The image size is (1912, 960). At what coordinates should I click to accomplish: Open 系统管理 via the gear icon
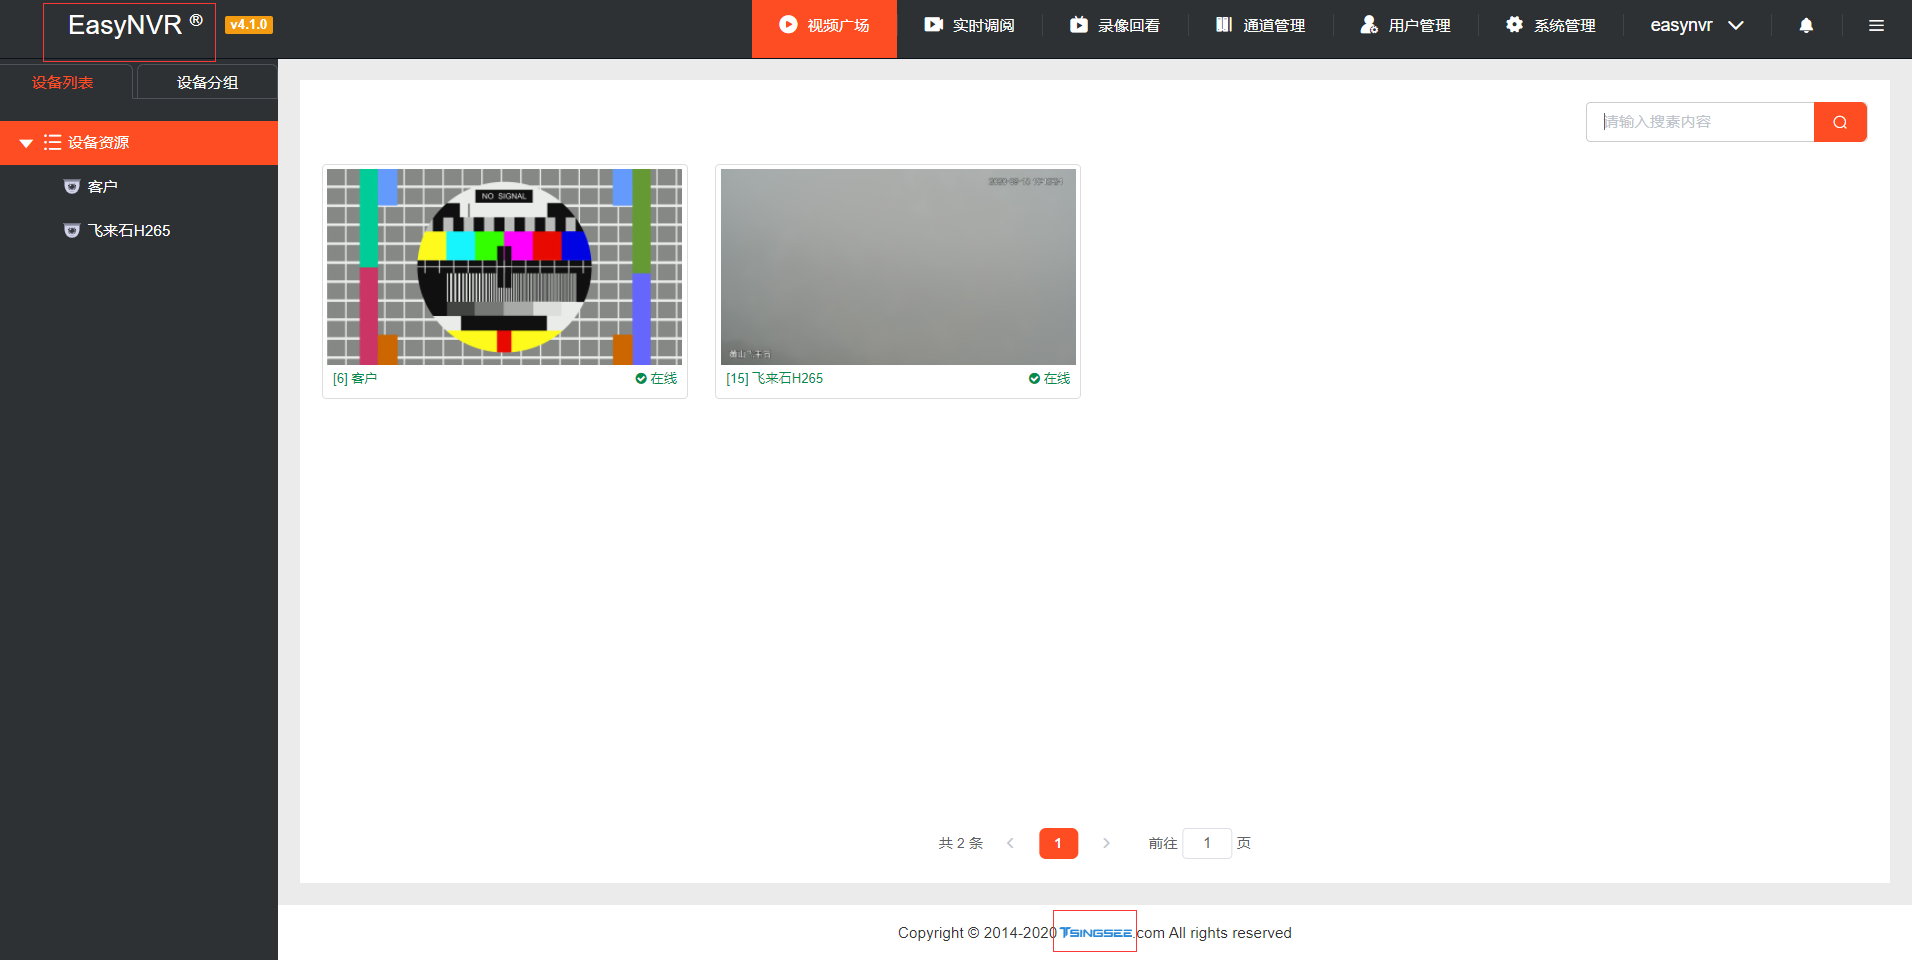tap(1514, 25)
